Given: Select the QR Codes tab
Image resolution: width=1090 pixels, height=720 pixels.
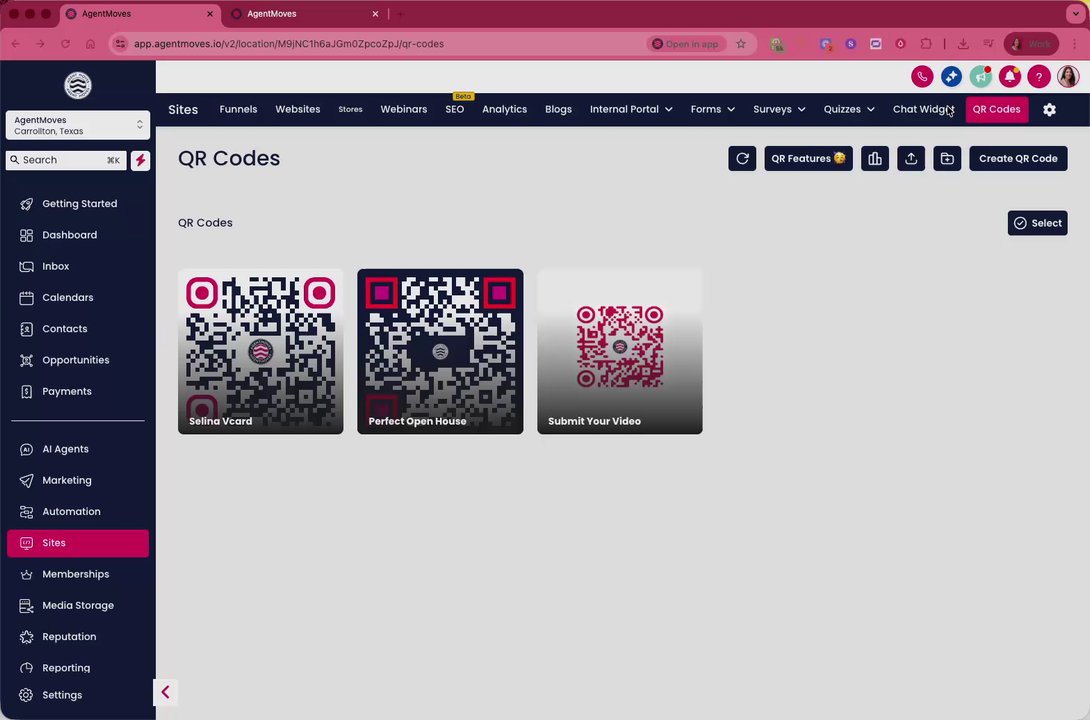Looking at the screenshot, I should click(996, 109).
